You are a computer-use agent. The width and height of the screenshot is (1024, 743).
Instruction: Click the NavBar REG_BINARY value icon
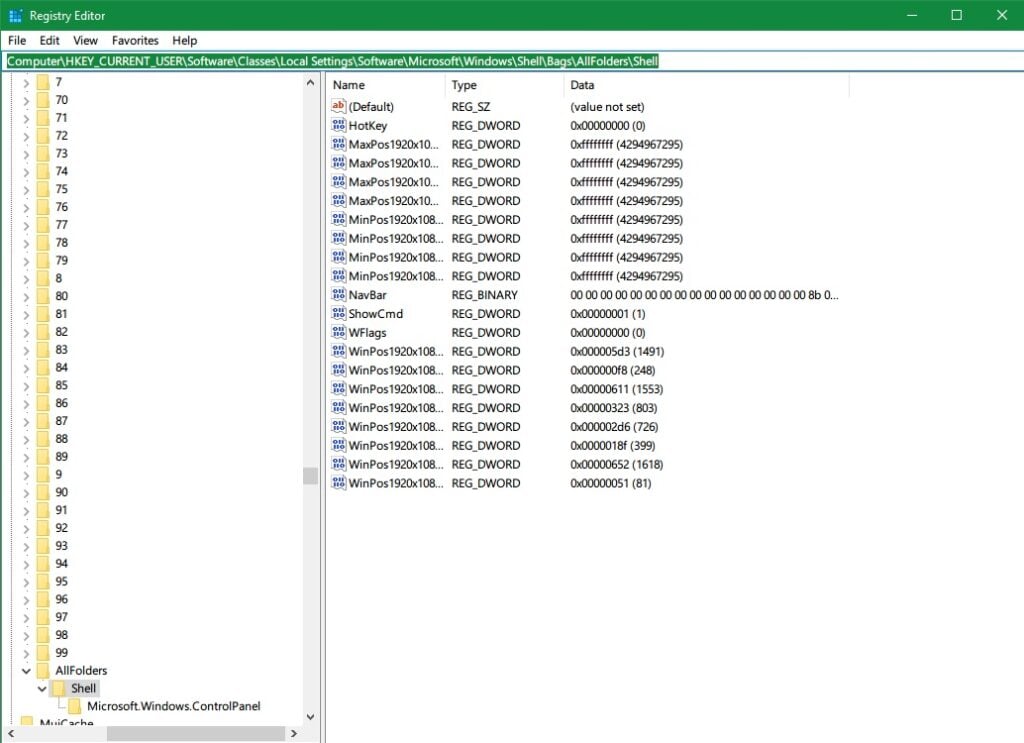(339, 295)
